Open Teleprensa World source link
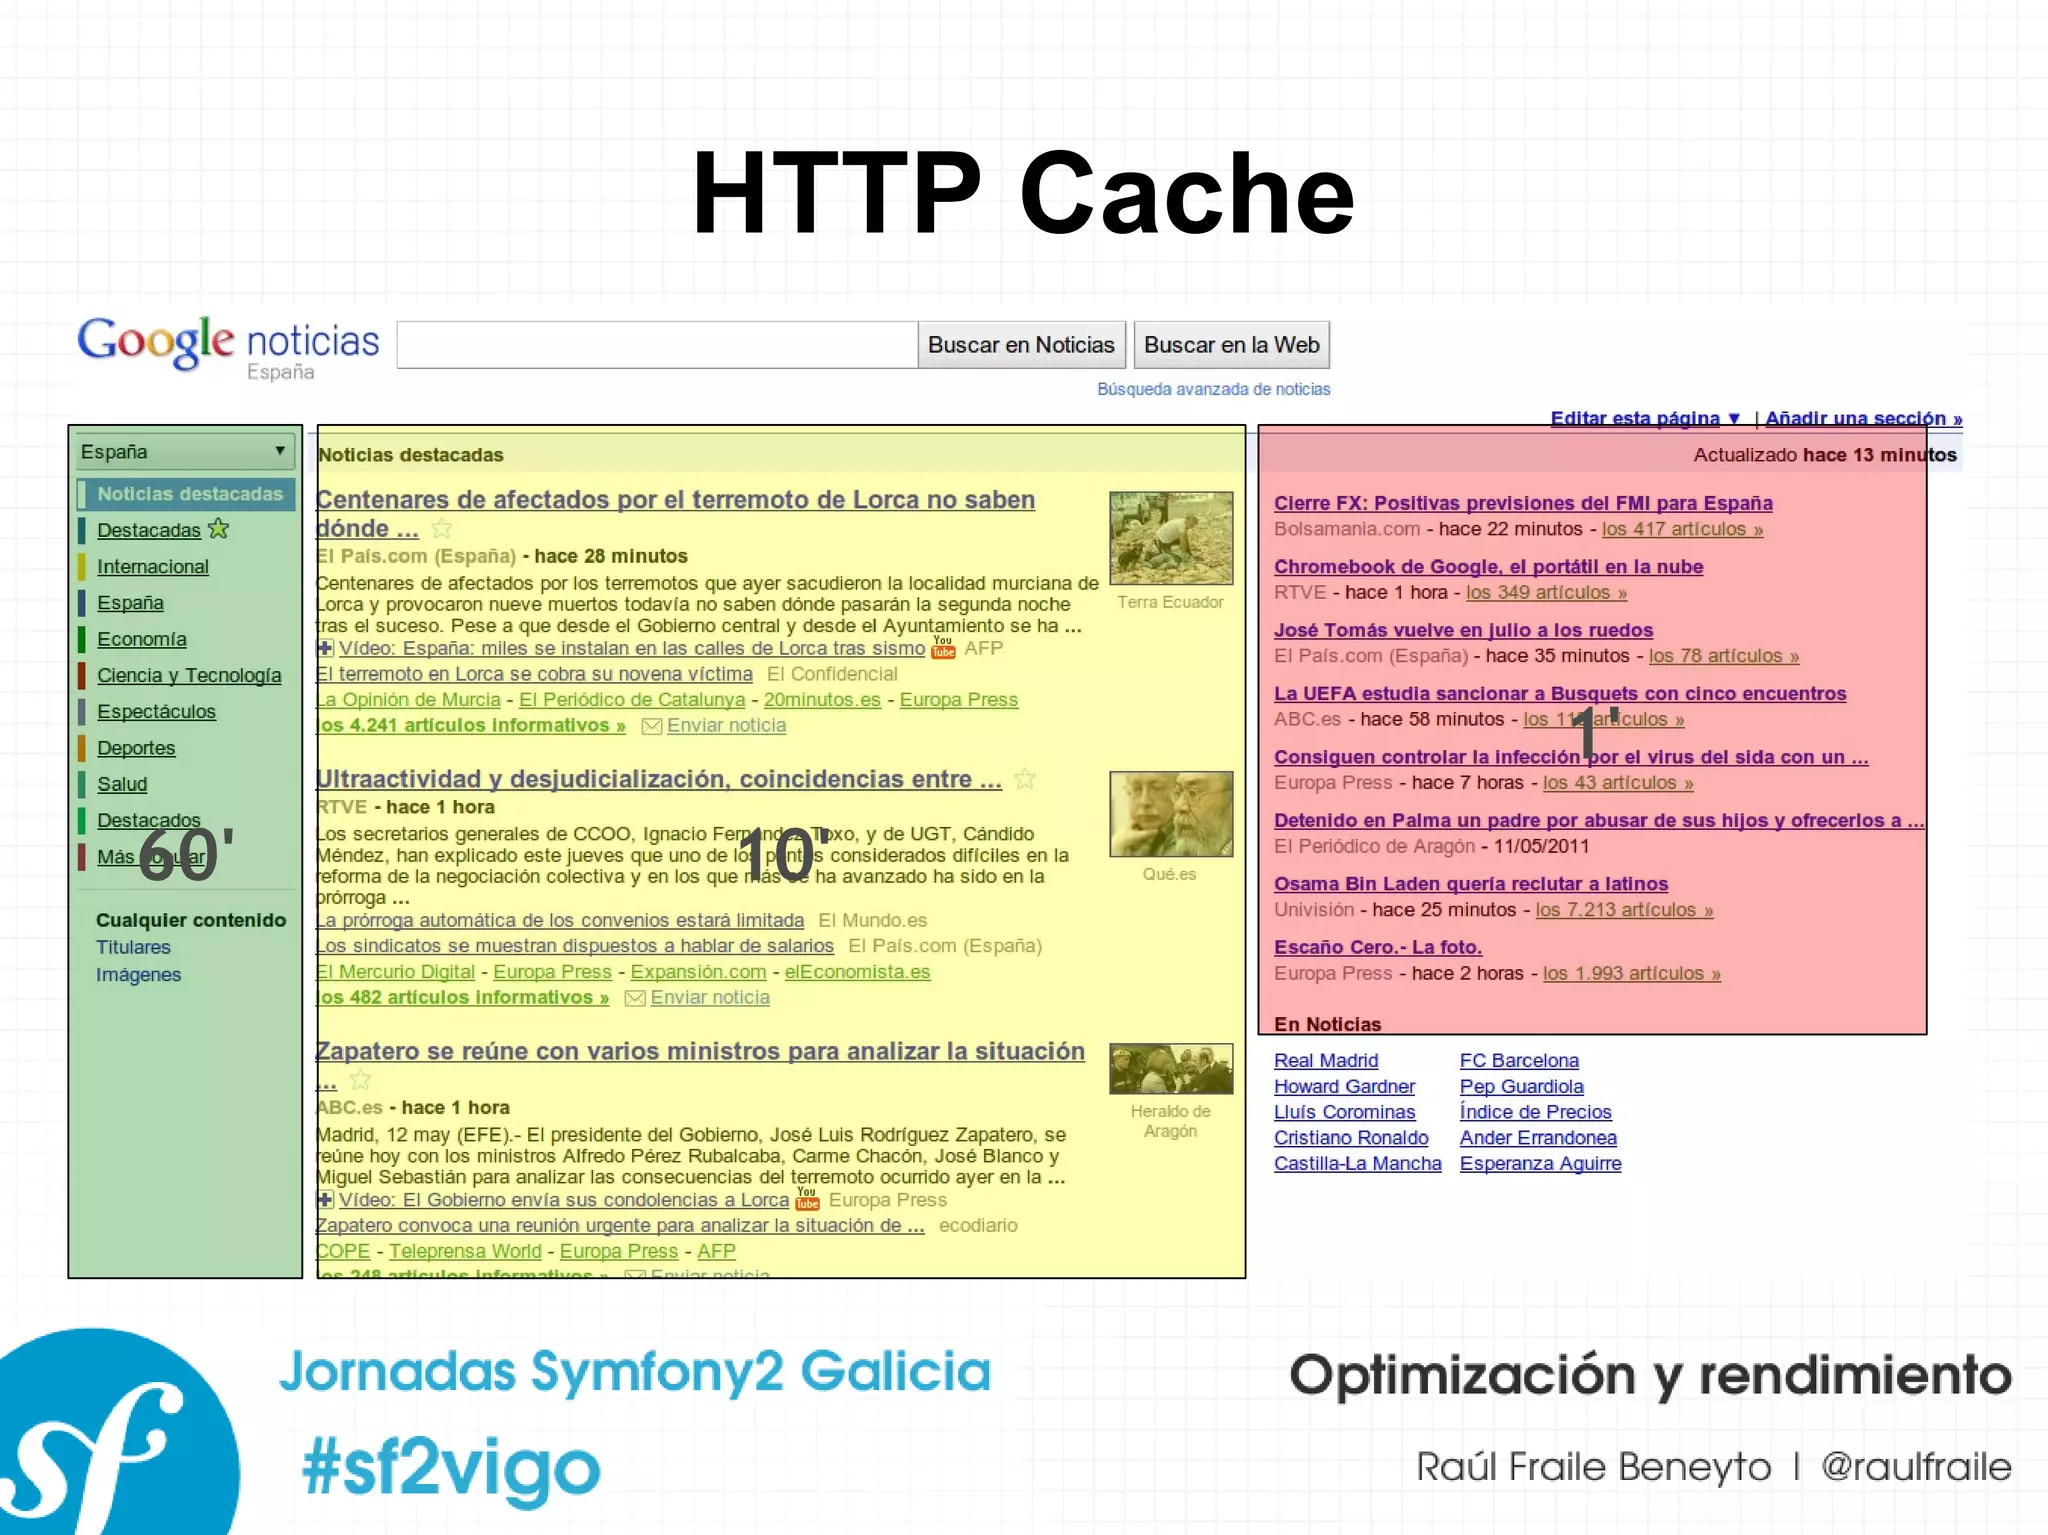Screen dimensions: 2048x1535 465,1251
